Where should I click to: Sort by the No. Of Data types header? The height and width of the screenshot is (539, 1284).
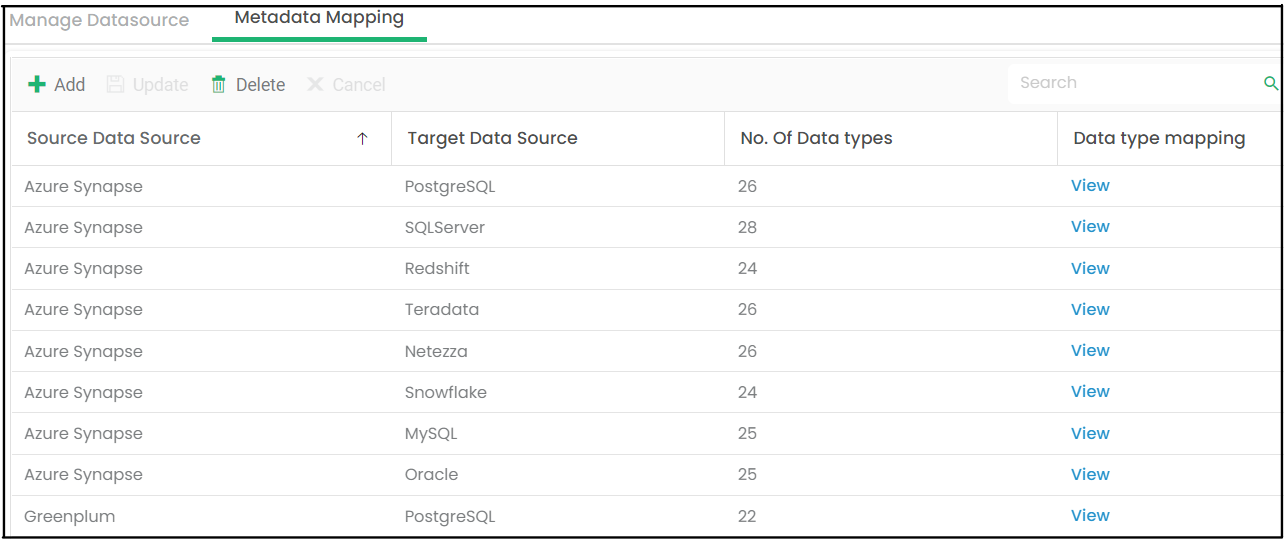coord(816,138)
